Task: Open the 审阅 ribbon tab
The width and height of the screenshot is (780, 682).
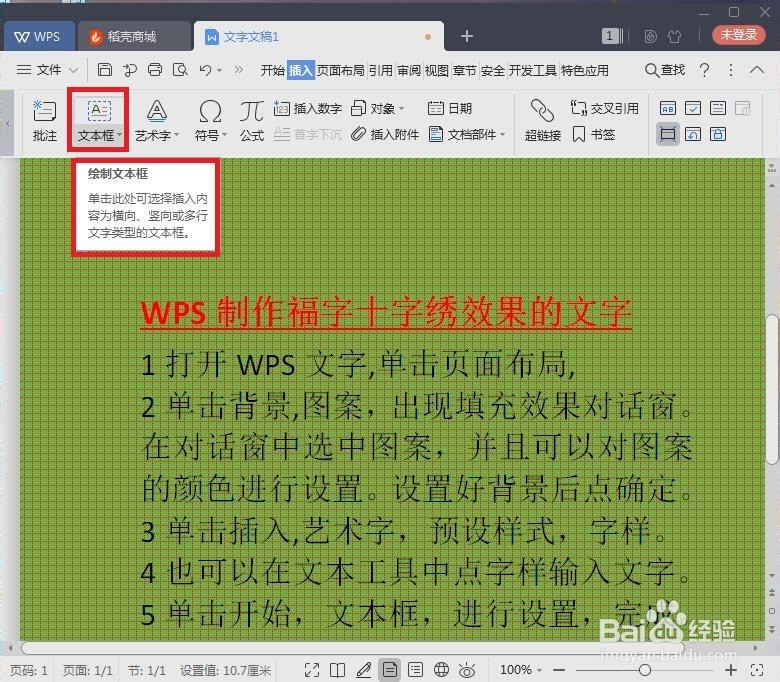Action: pyautogui.click(x=409, y=70)
